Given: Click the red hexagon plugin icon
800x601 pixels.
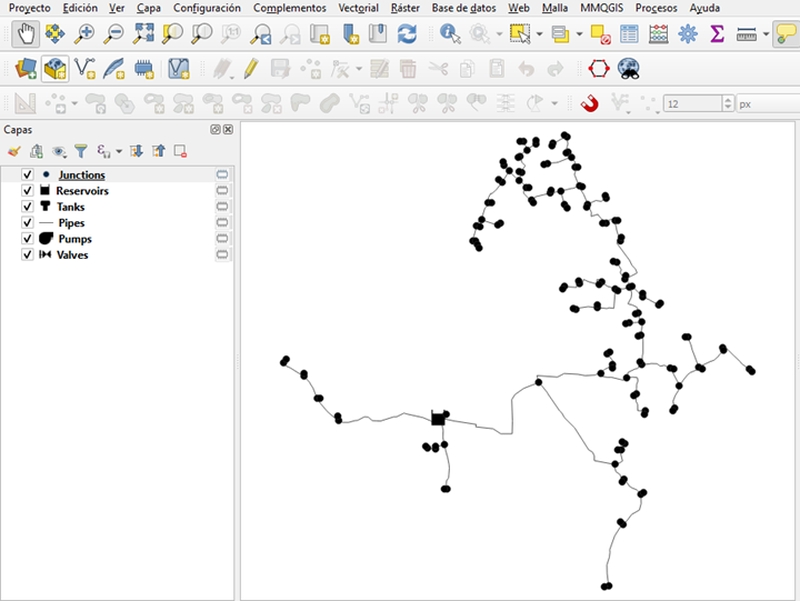Looking at the screenshot, I should click(599, 68).
